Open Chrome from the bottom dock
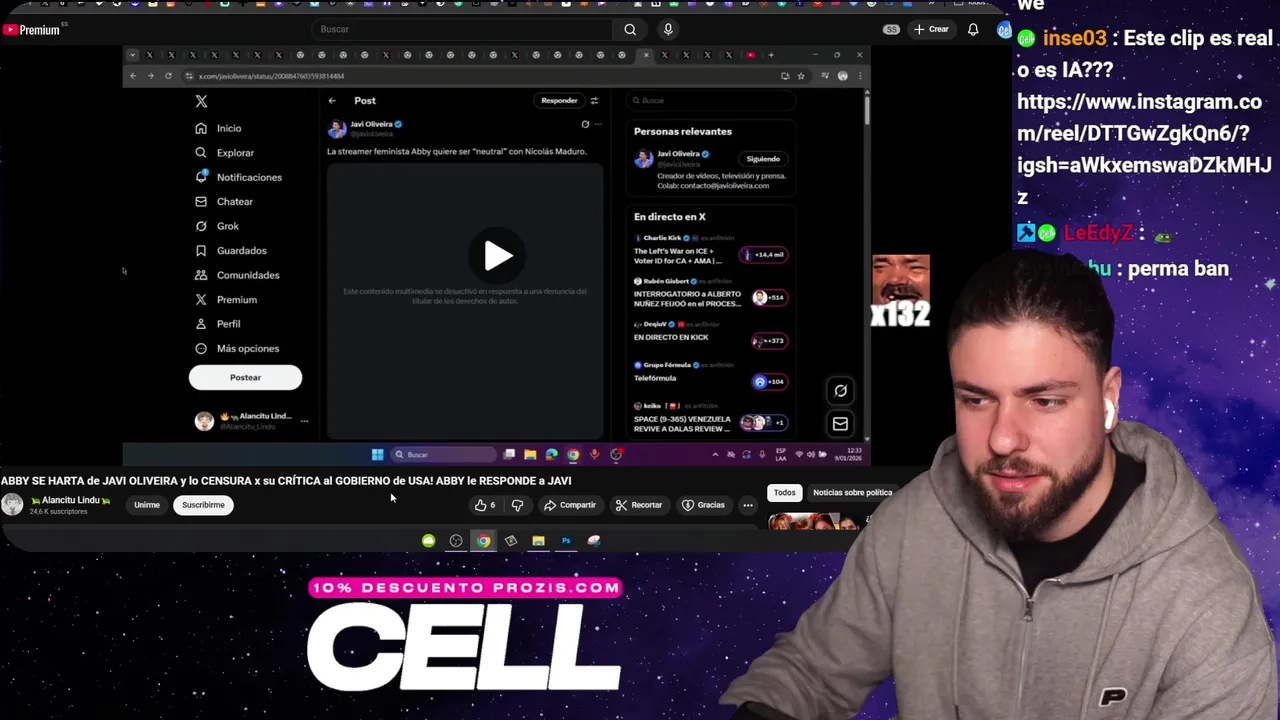The image size is (1280, 720). tap(484, 541)
